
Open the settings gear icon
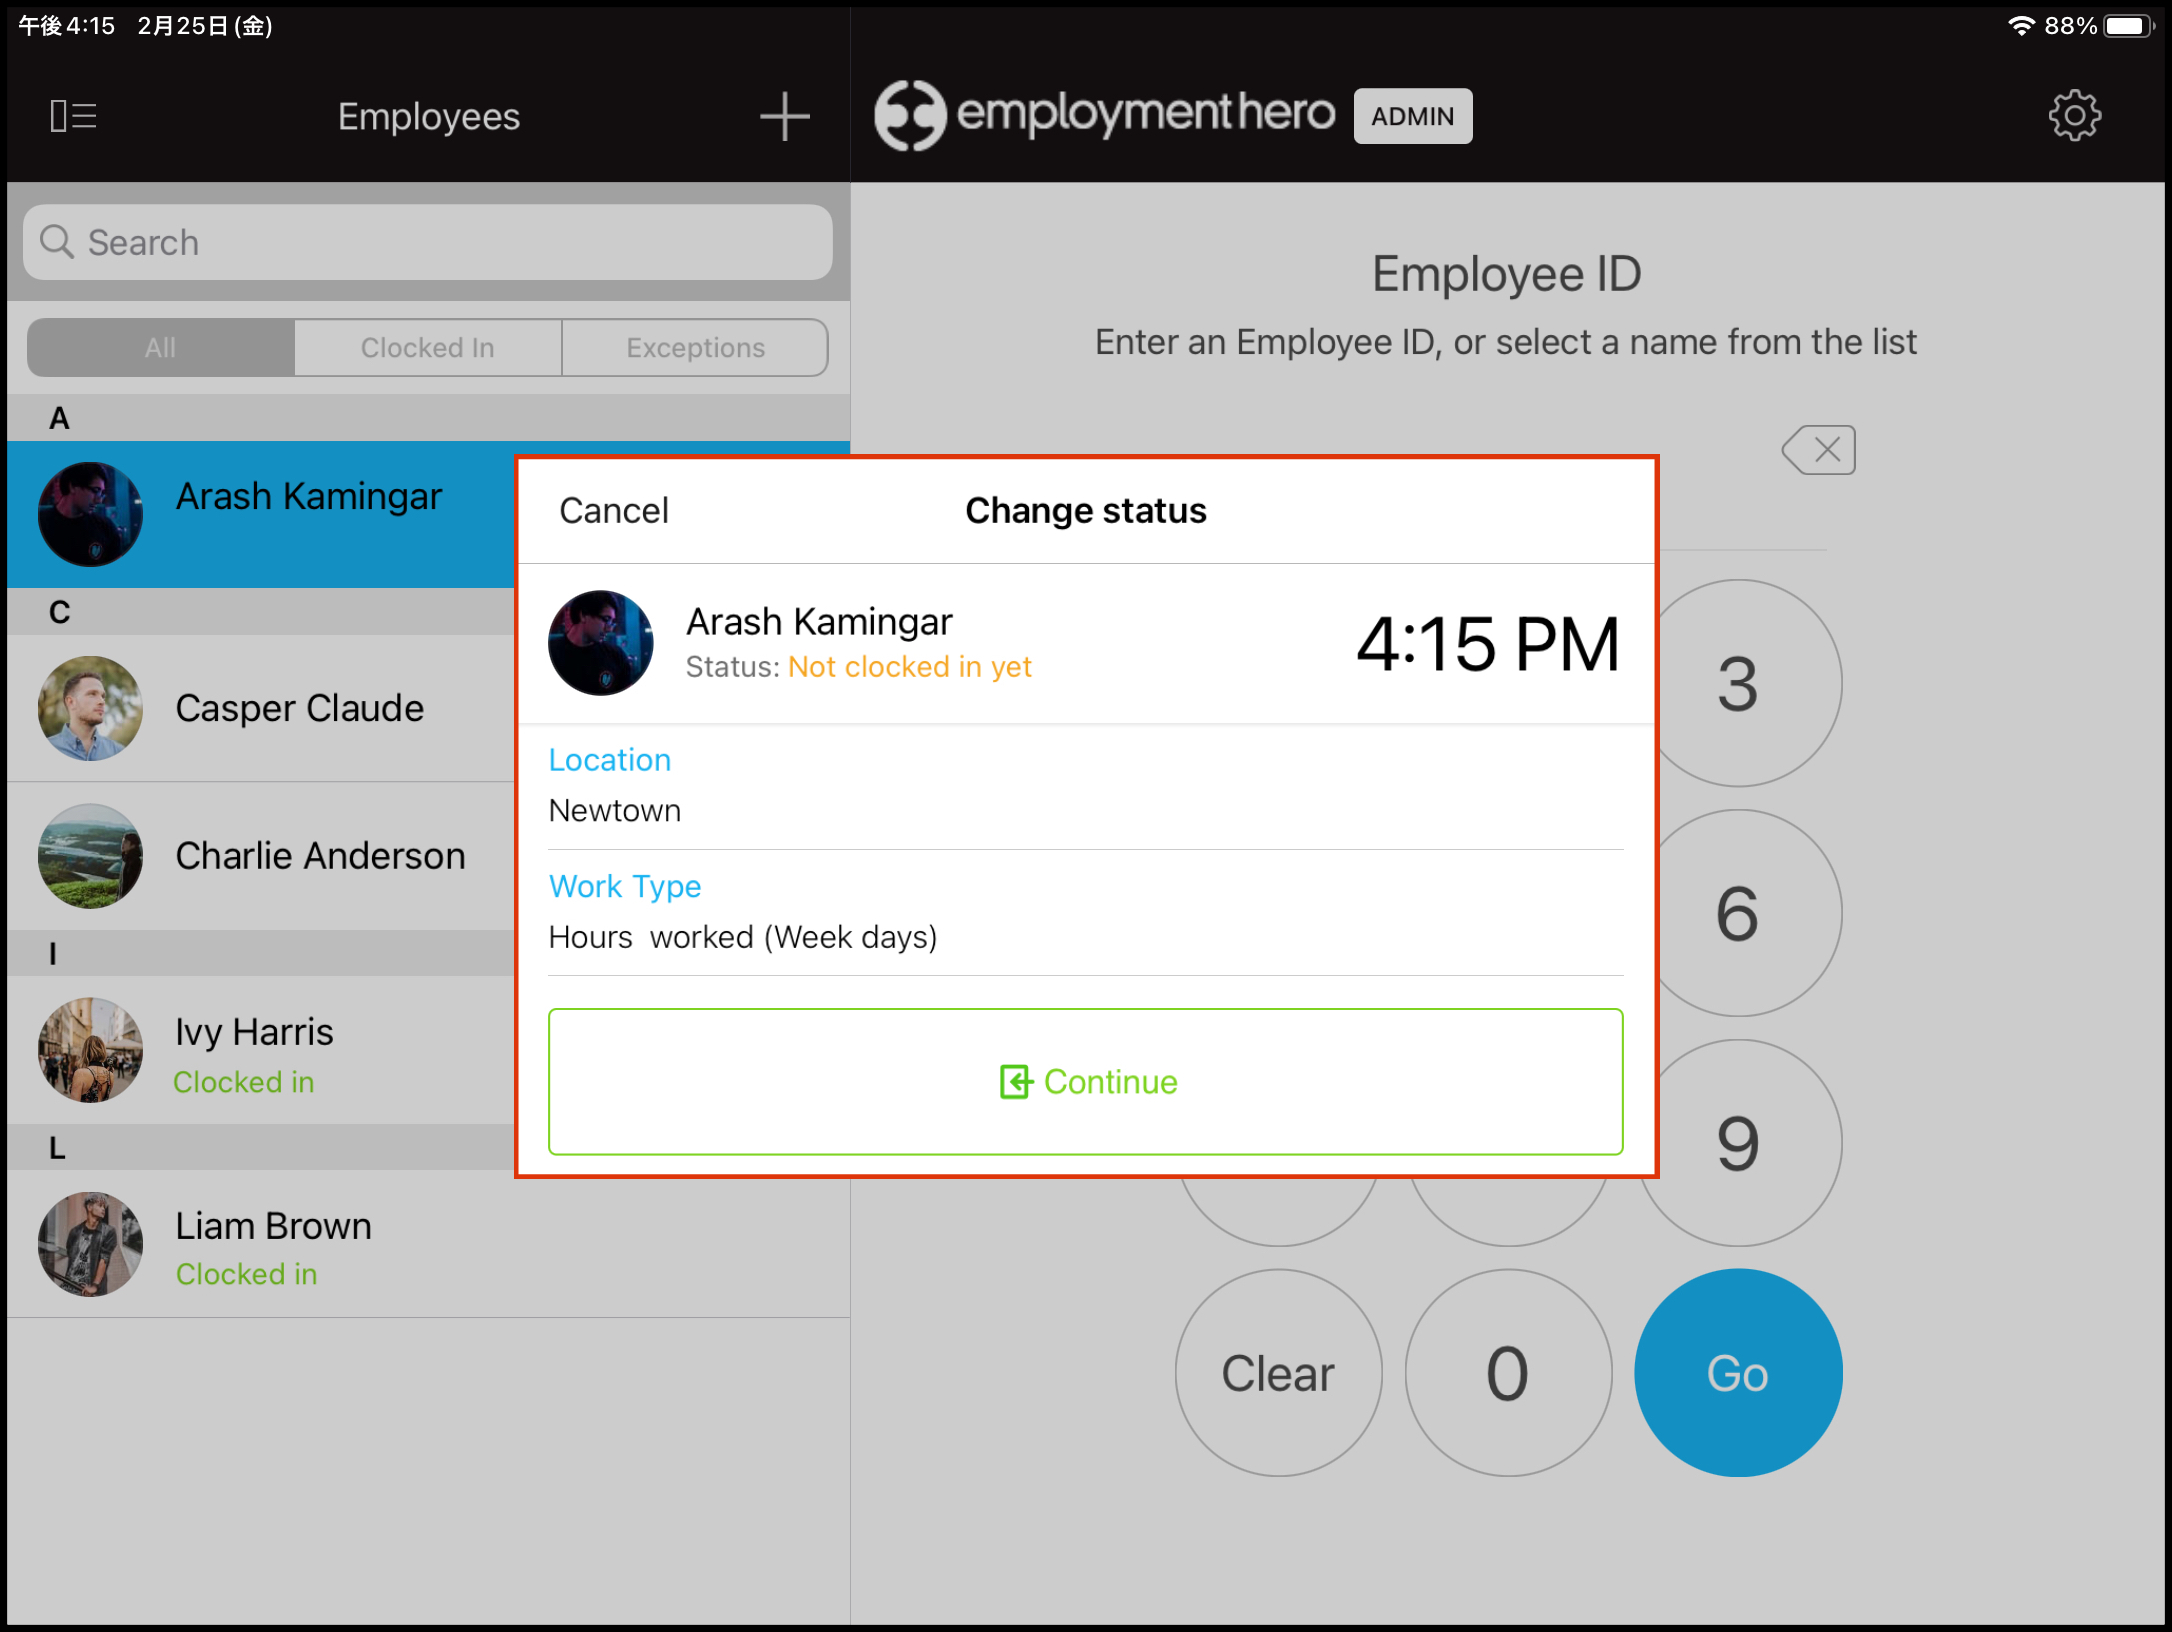(x=2074, y=115)
